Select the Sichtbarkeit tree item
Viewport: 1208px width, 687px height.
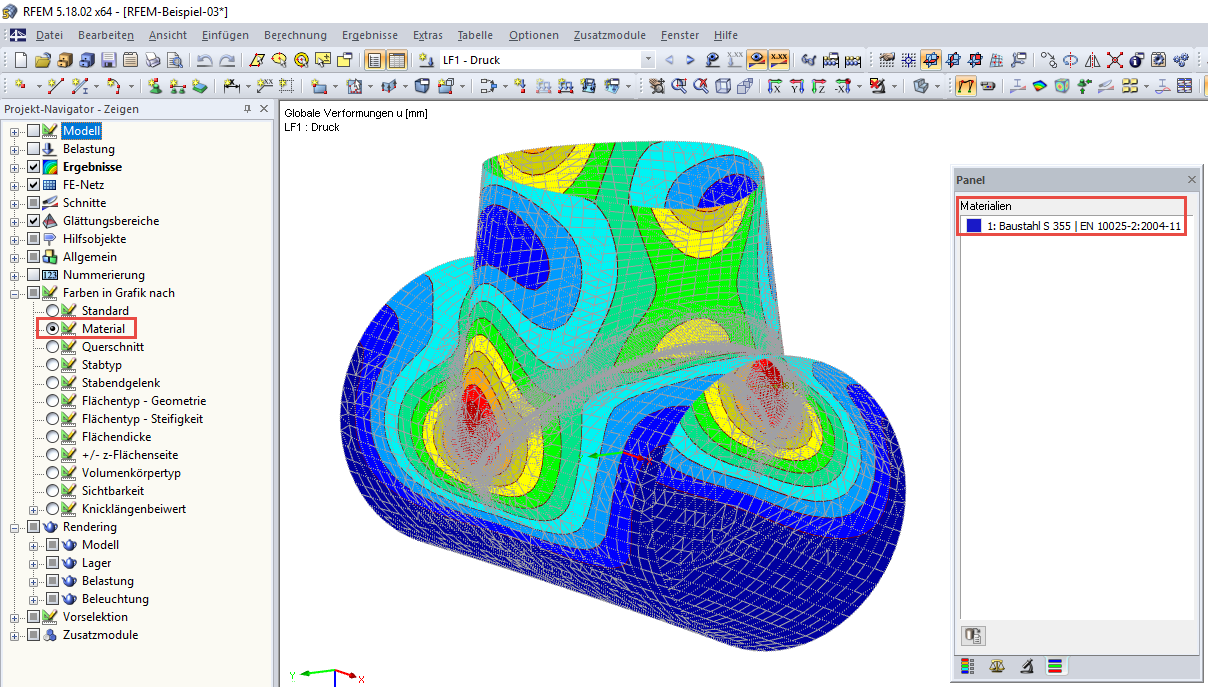[113, 491]
